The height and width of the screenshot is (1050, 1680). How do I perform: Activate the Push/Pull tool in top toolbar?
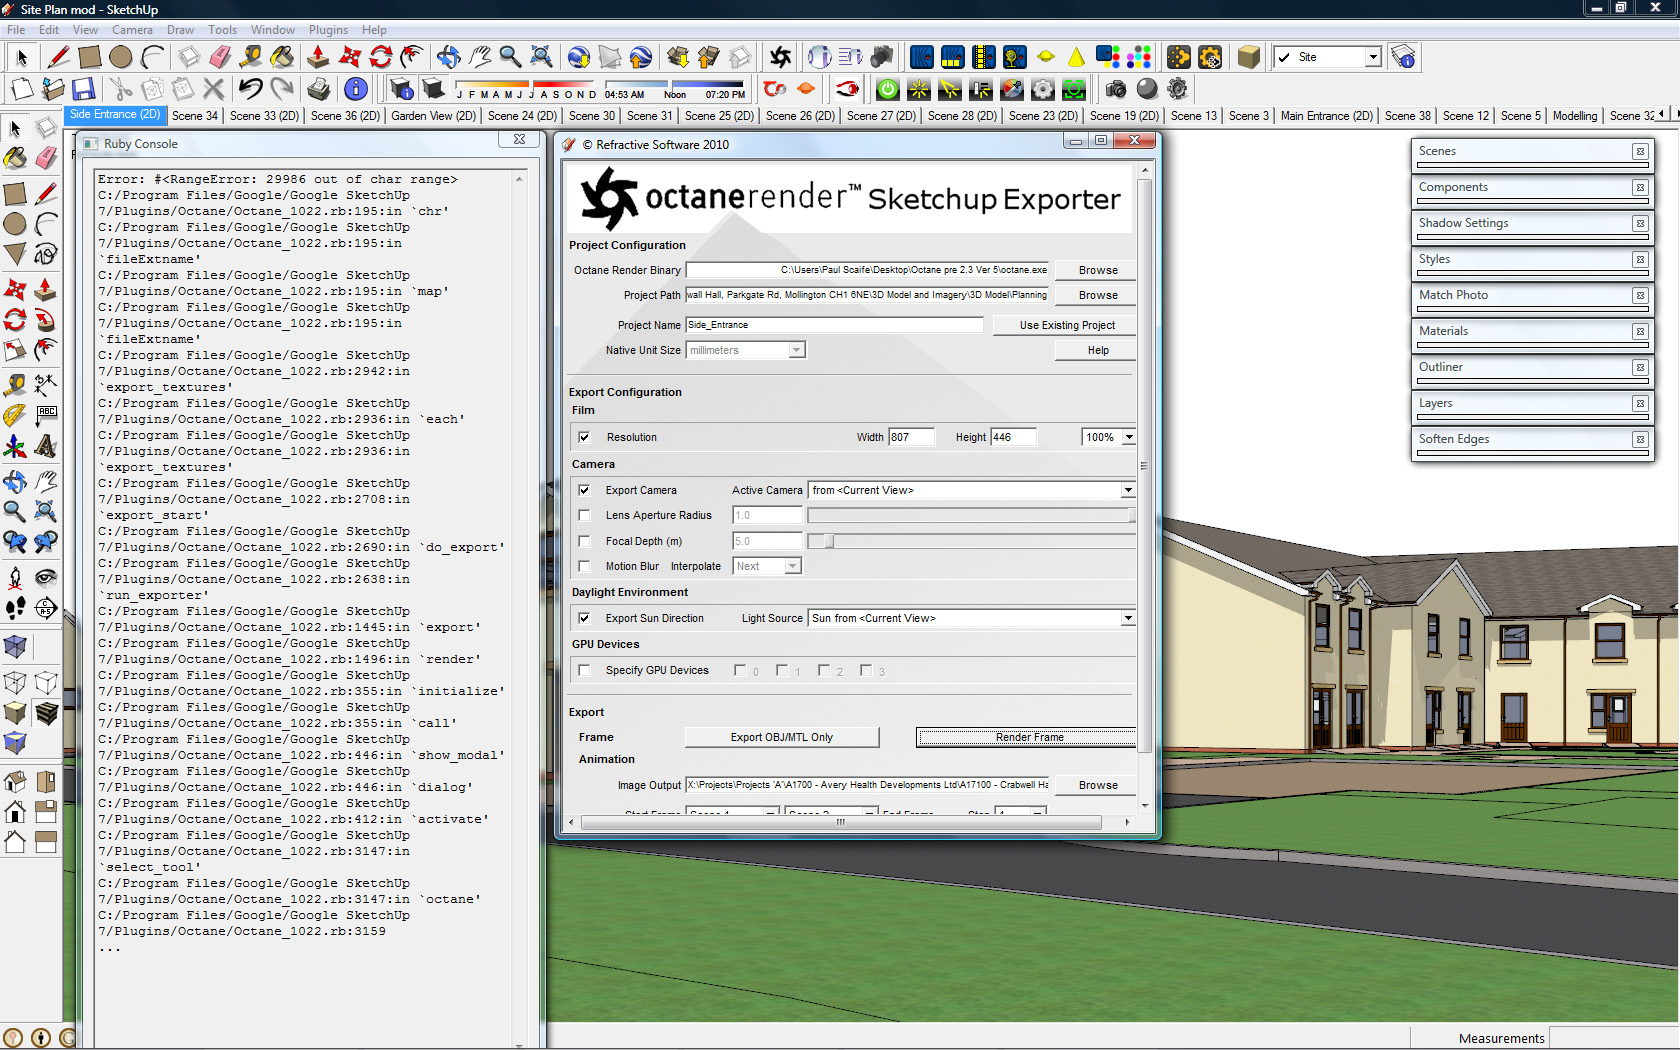pos(318,57)
